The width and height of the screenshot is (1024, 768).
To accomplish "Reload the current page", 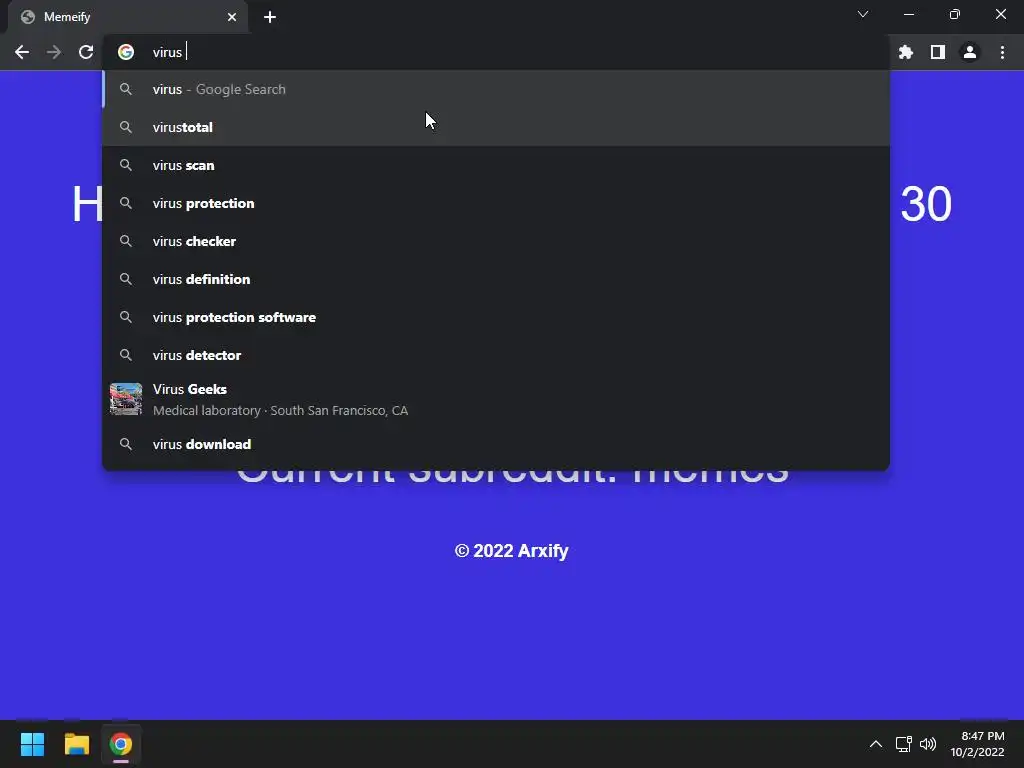I will tap(86, 52).
